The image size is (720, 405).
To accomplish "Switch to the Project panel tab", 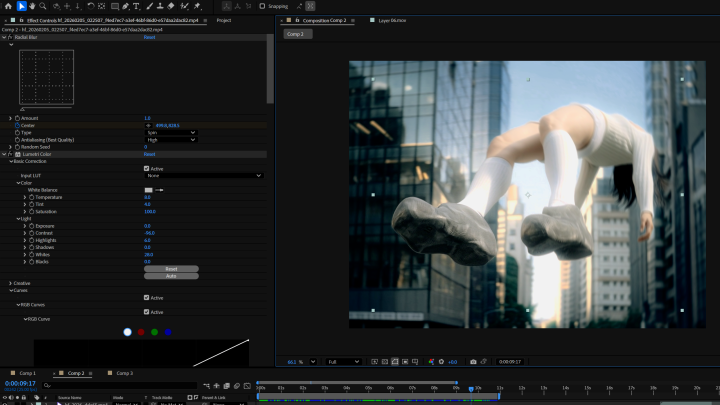I will (x=224, y=20).
